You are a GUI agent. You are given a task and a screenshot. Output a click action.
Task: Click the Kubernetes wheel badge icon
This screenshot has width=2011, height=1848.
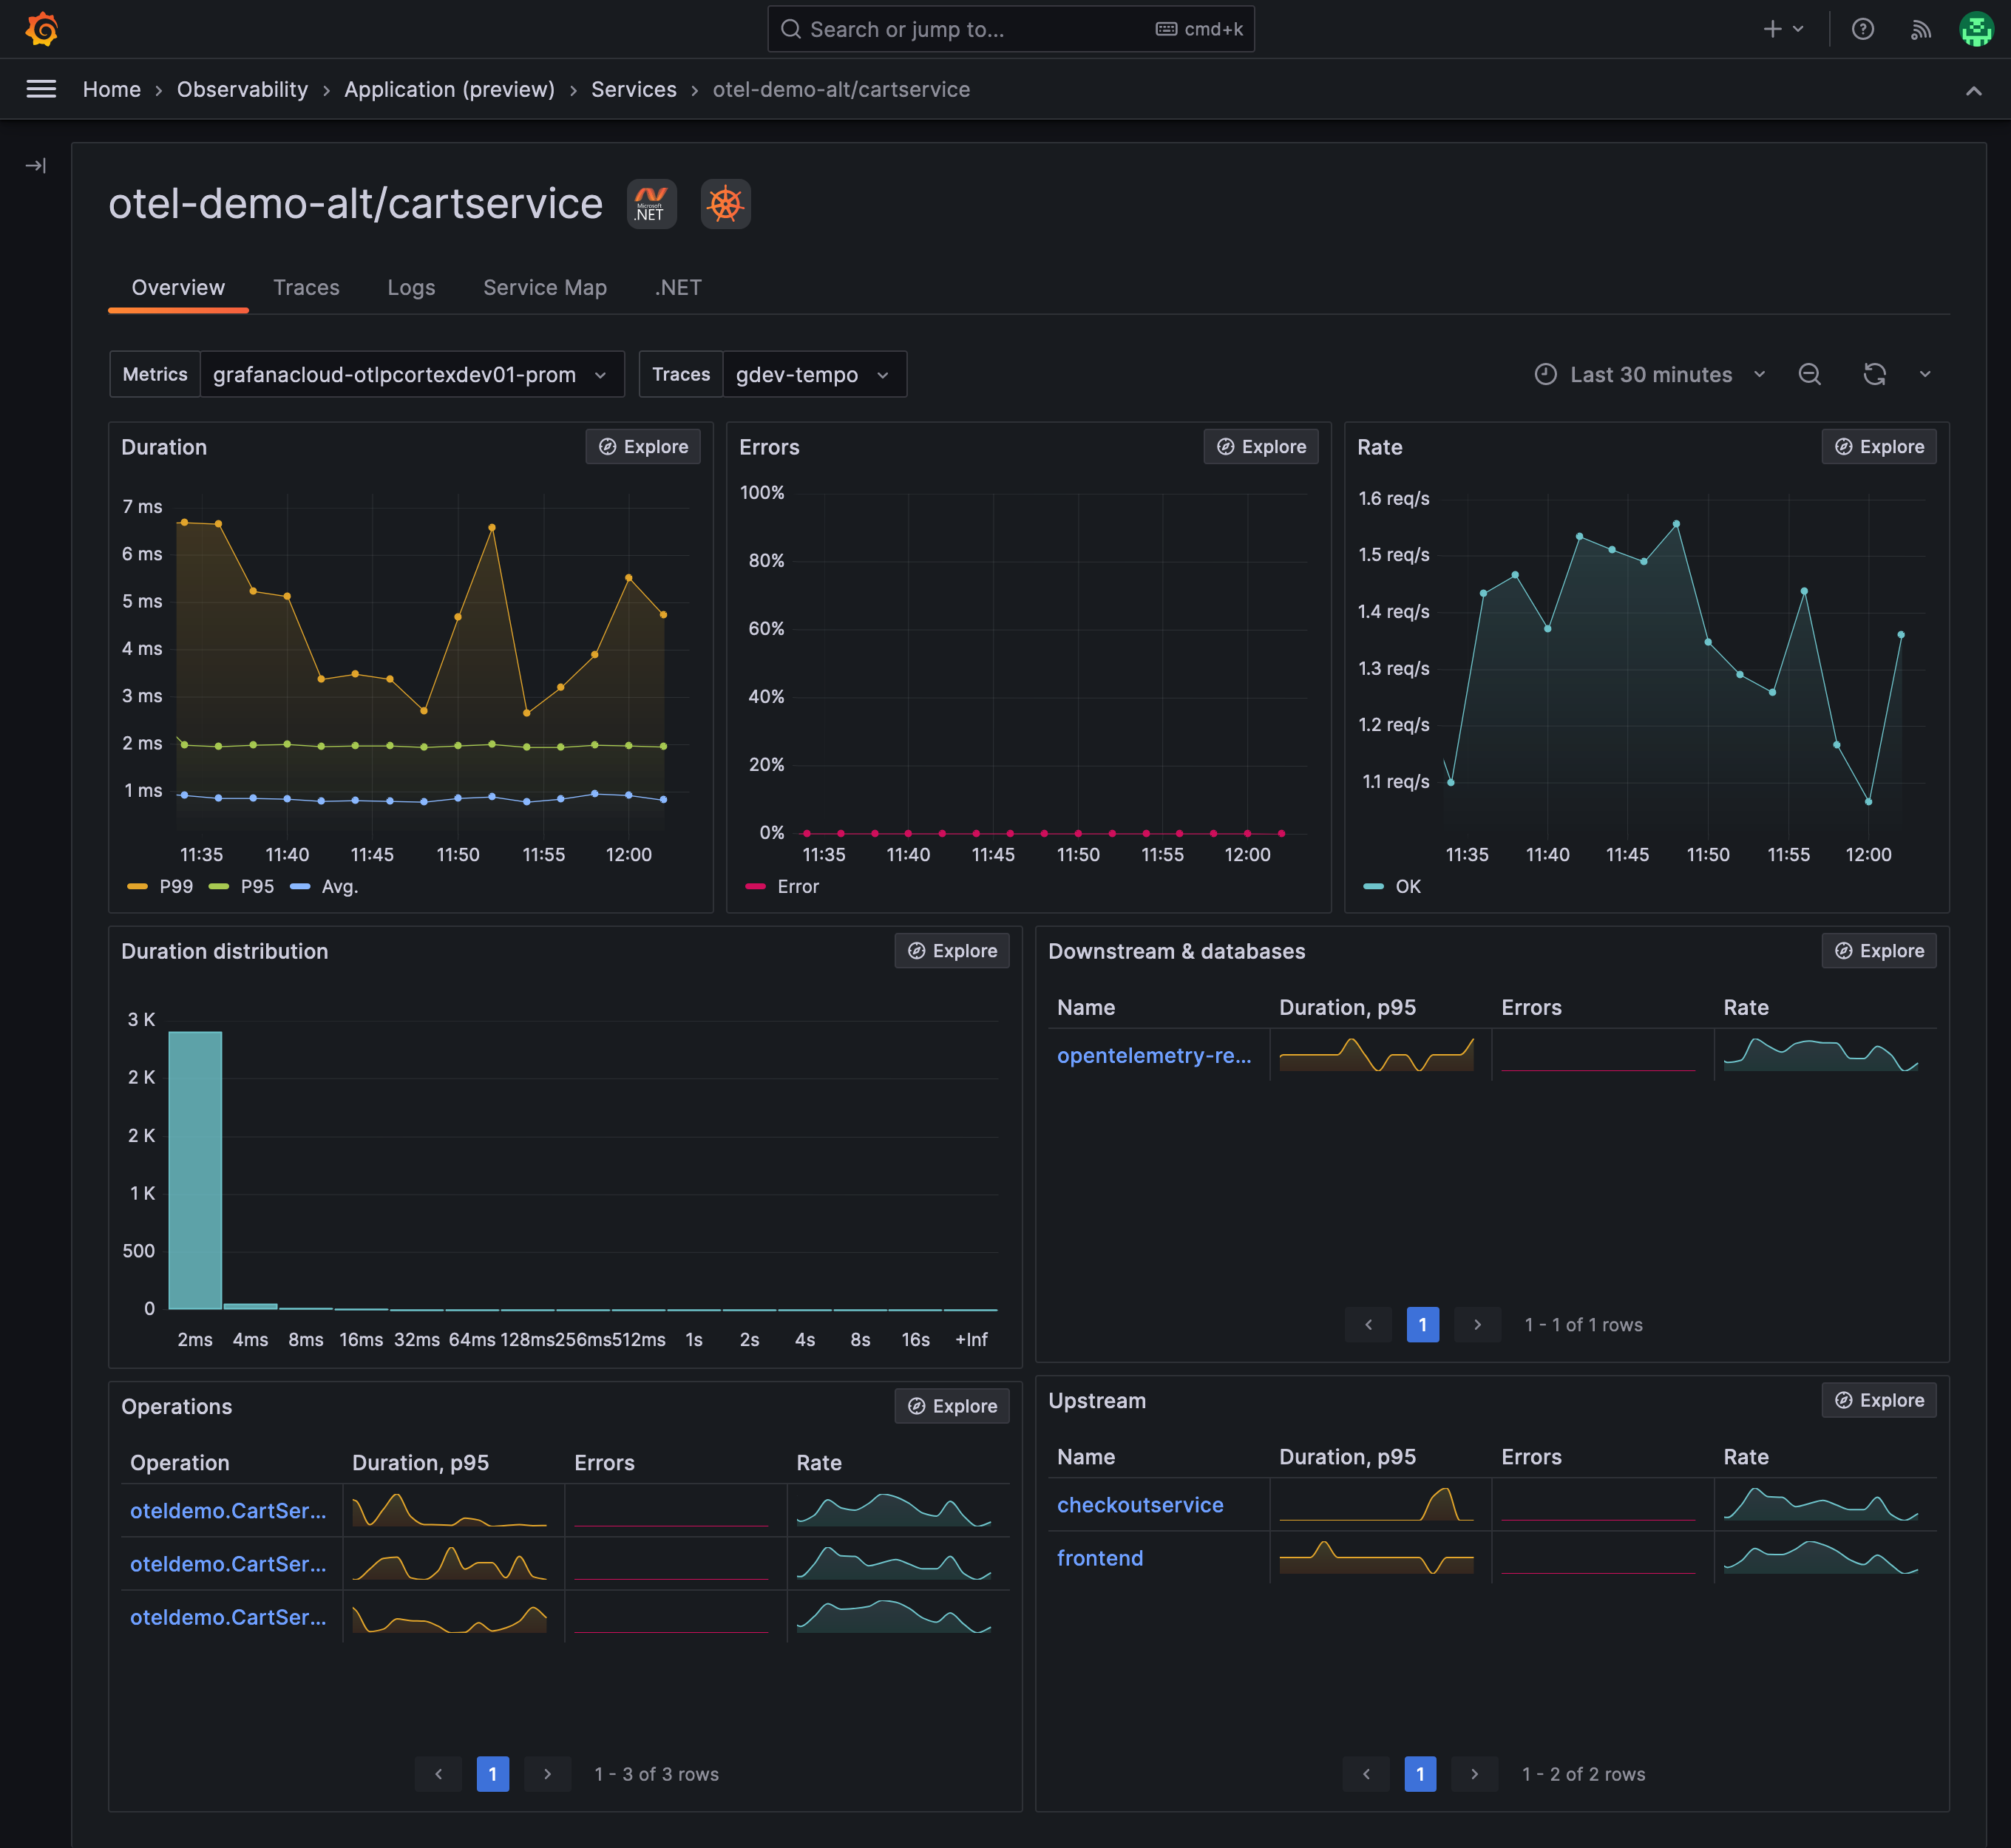pos(725,204)
